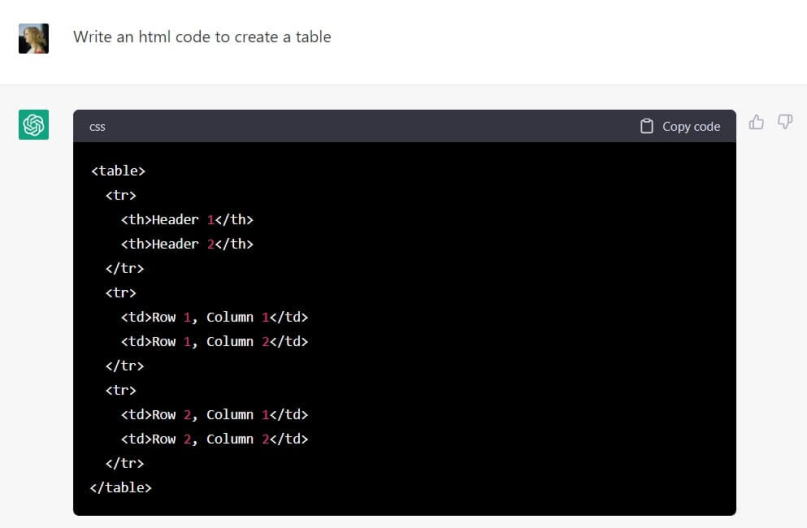Click the clipboard icon beside Copy code
This screenshot has width=807, height=528.
coord(647,126)
